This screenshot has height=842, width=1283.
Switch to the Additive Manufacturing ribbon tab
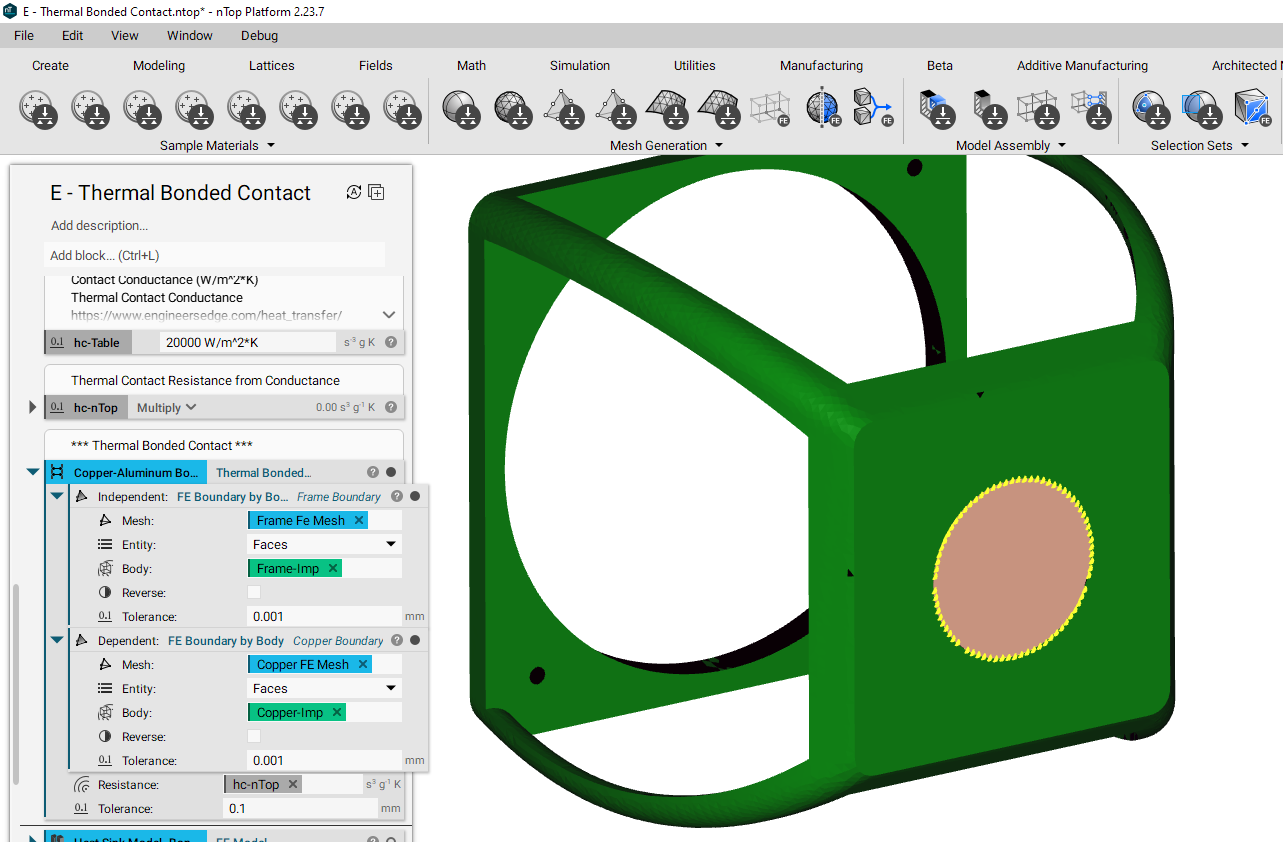1083,65
